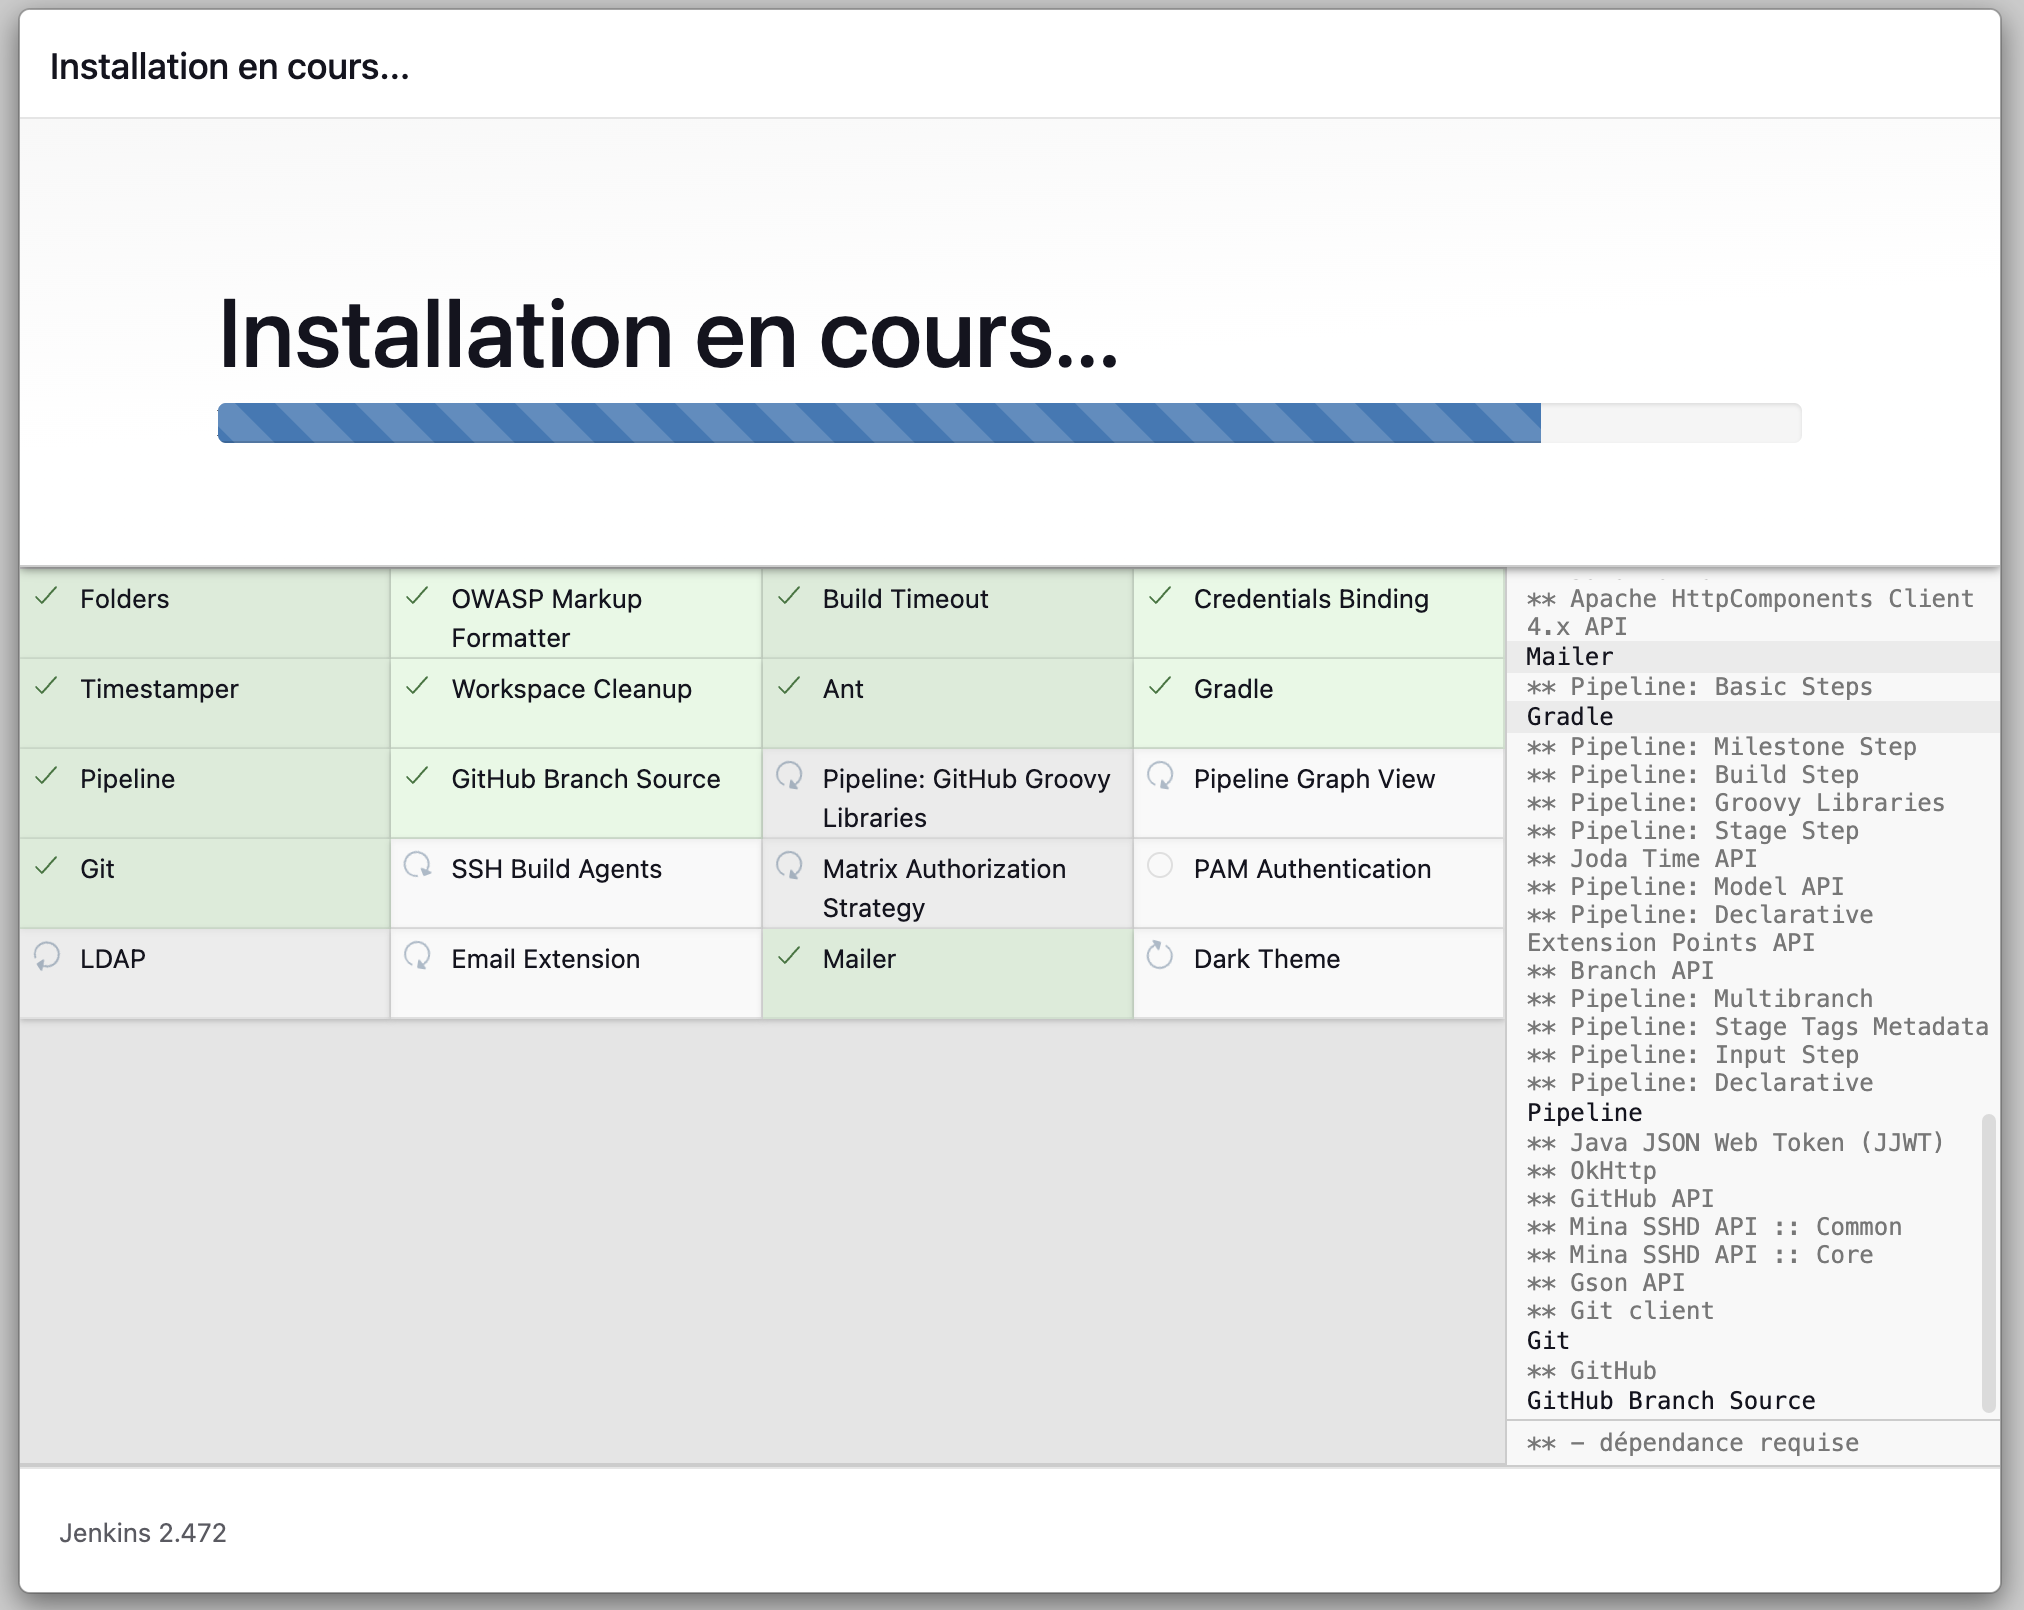This screenshot has height=1610, width=2024.
Task: Click the spinner next to Matrix Authorization Strategy
Action: click(789, 866)
